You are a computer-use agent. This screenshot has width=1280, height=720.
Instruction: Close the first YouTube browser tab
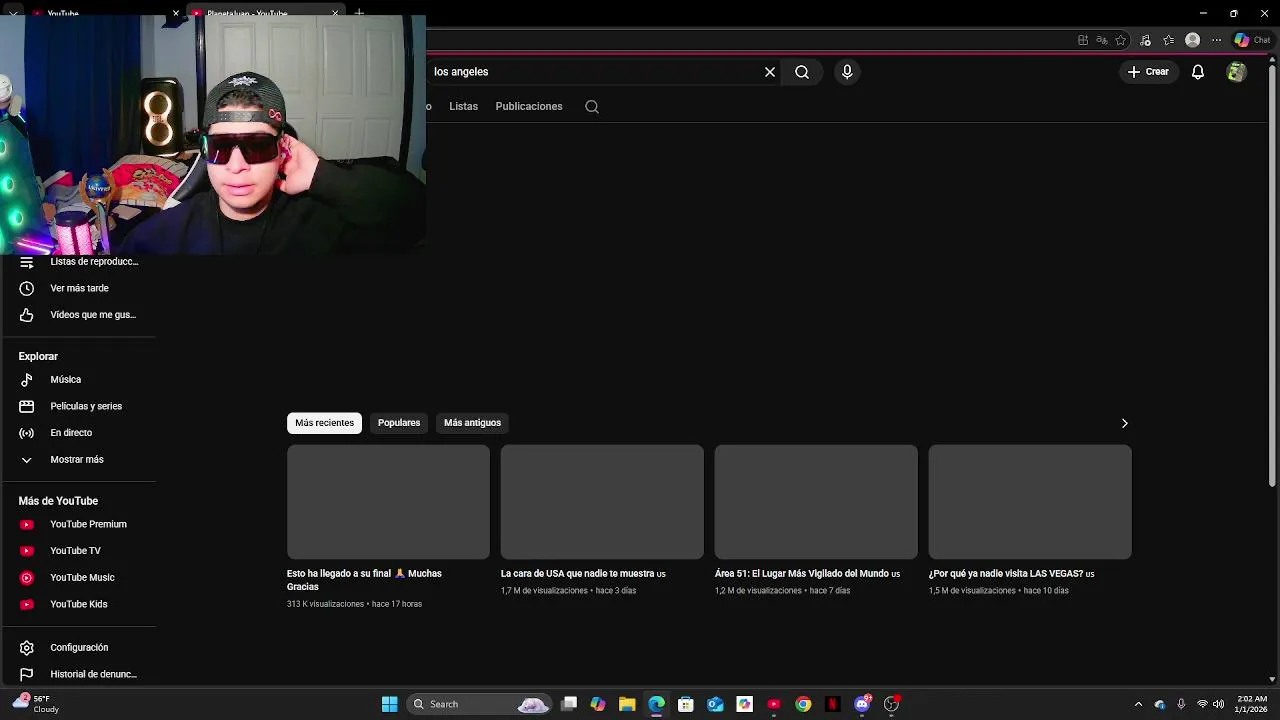coord(176,14)
